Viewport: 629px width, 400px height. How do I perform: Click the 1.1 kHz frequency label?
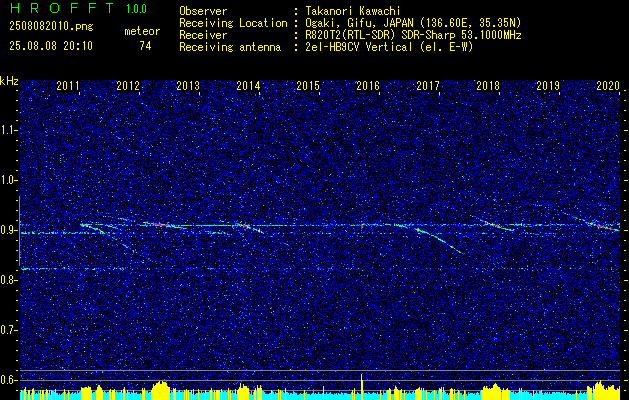click(8, 130)
